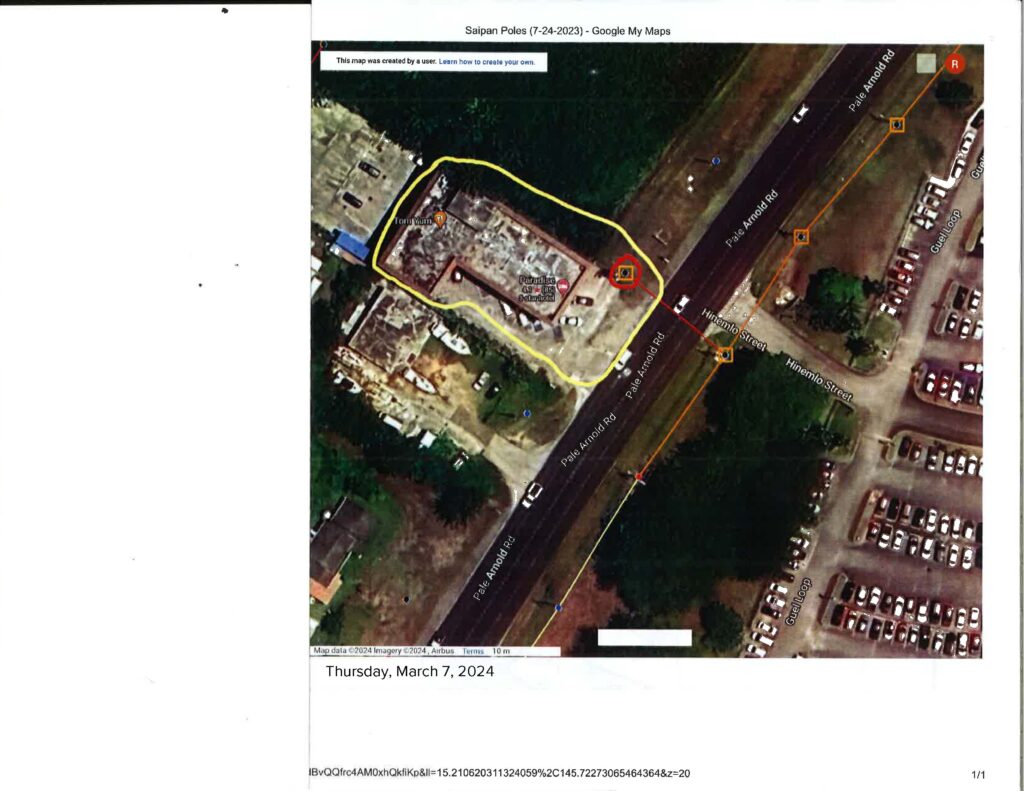Open 'Learn how to create your own' link
The width and height of the screenshot is (1024, 791).
487,62
